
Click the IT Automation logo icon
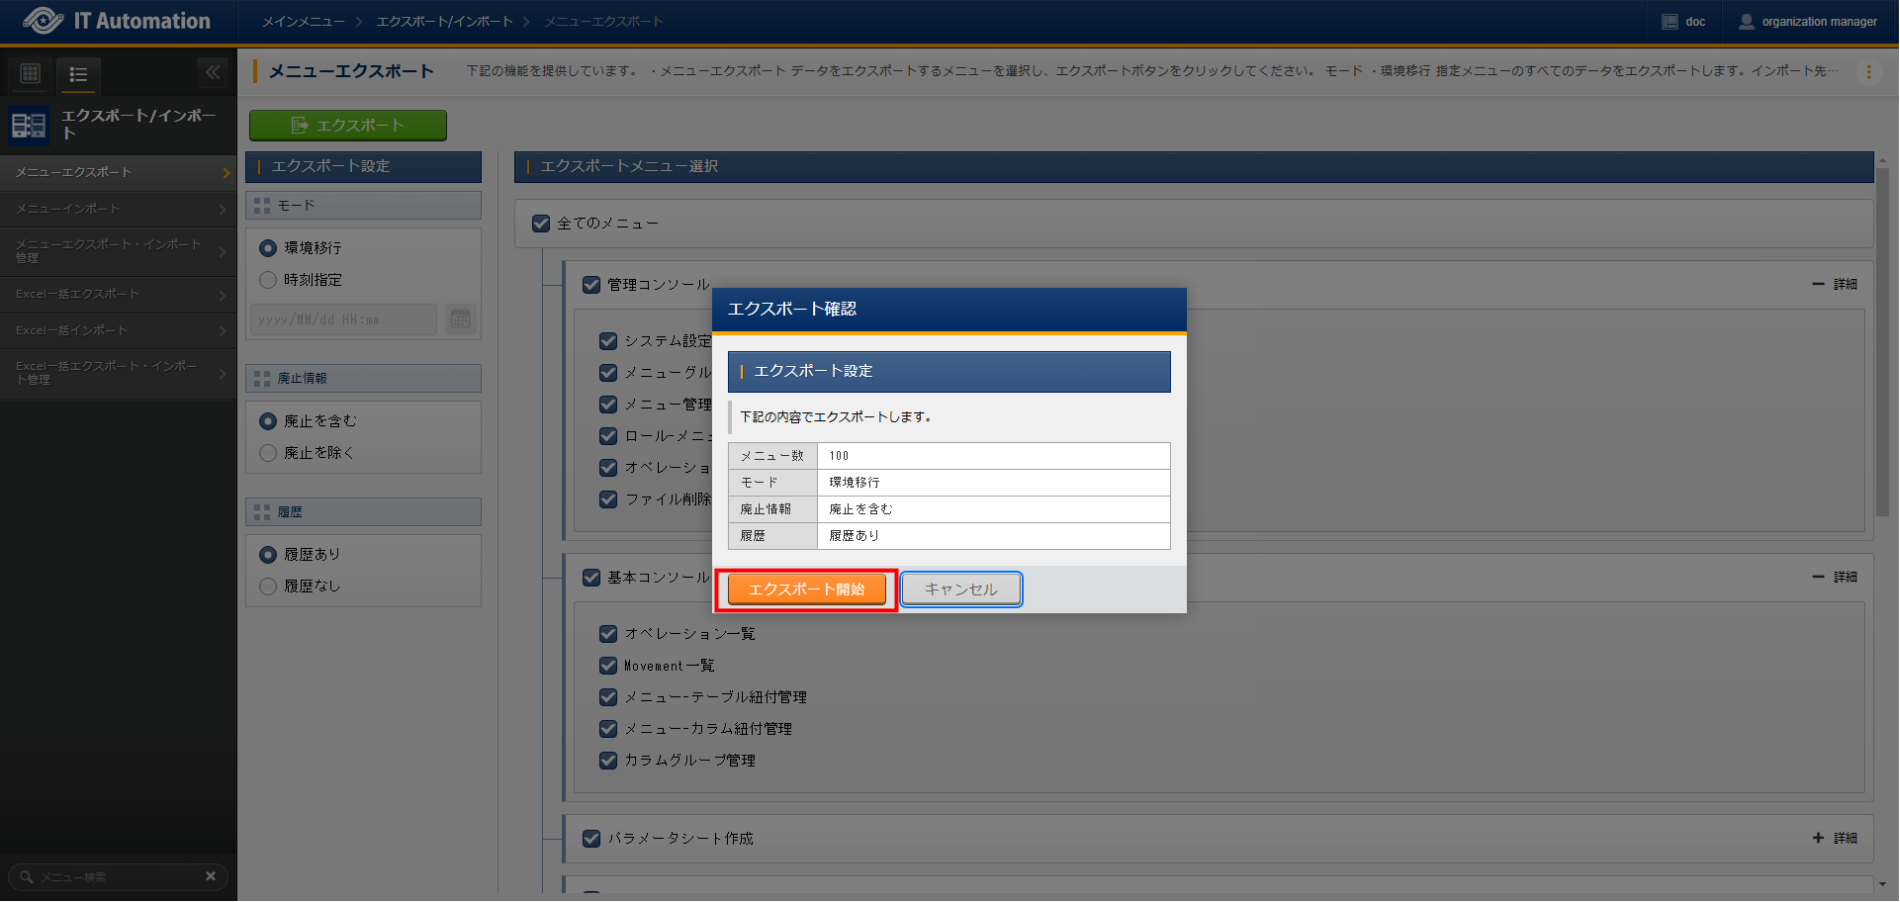click(43, 21)
